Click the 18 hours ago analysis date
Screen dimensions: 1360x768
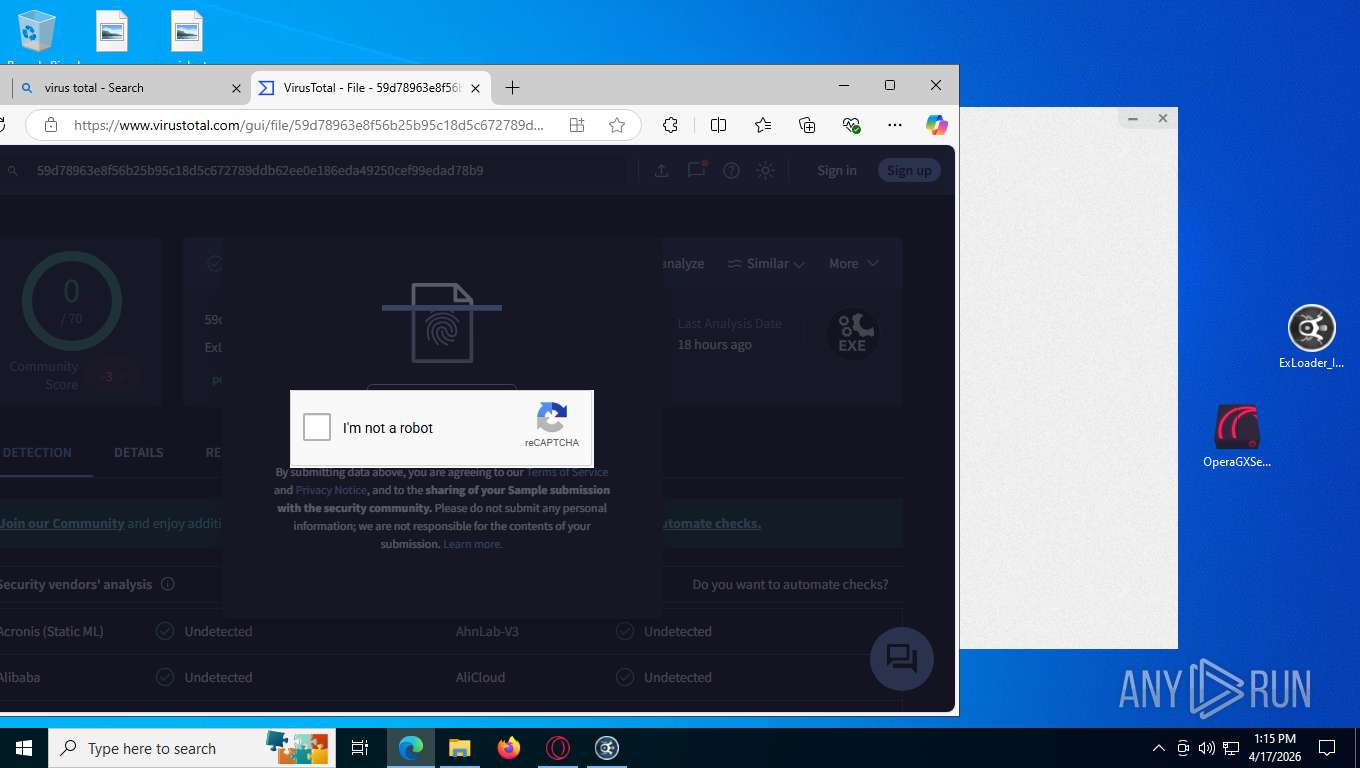click(x=714, y=345)
